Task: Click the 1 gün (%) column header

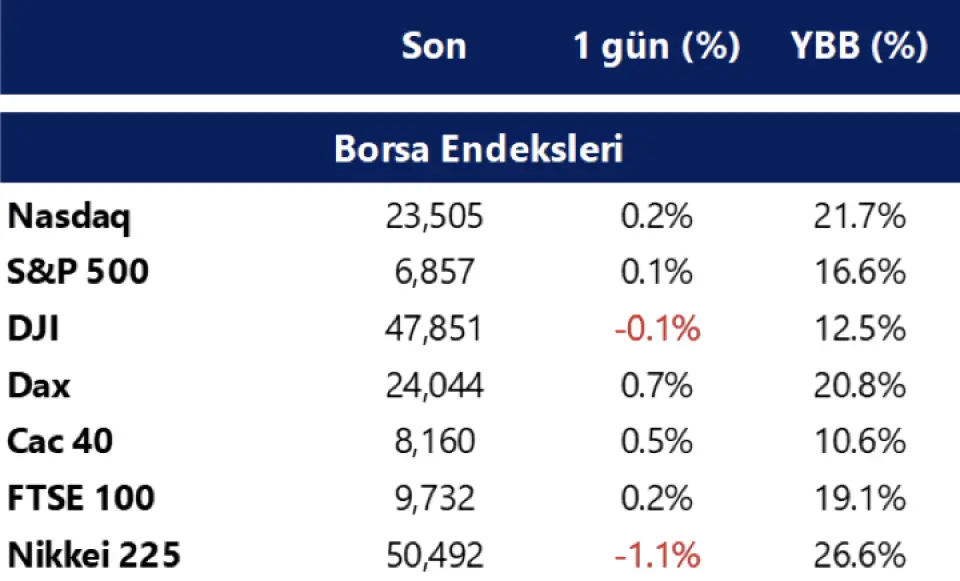Action: point(657,46)
